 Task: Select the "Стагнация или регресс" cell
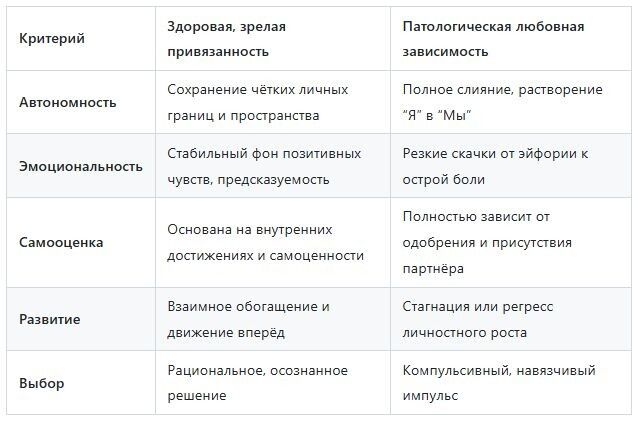(477, 319)
